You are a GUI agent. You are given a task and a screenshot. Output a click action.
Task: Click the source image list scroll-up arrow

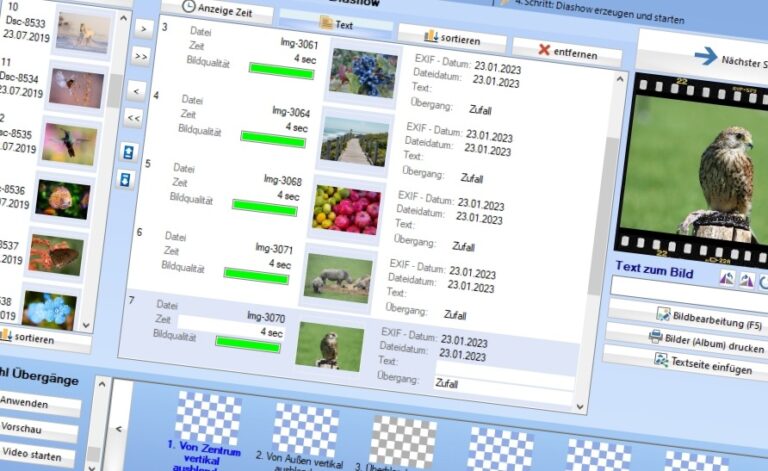(x=123, y=19)
